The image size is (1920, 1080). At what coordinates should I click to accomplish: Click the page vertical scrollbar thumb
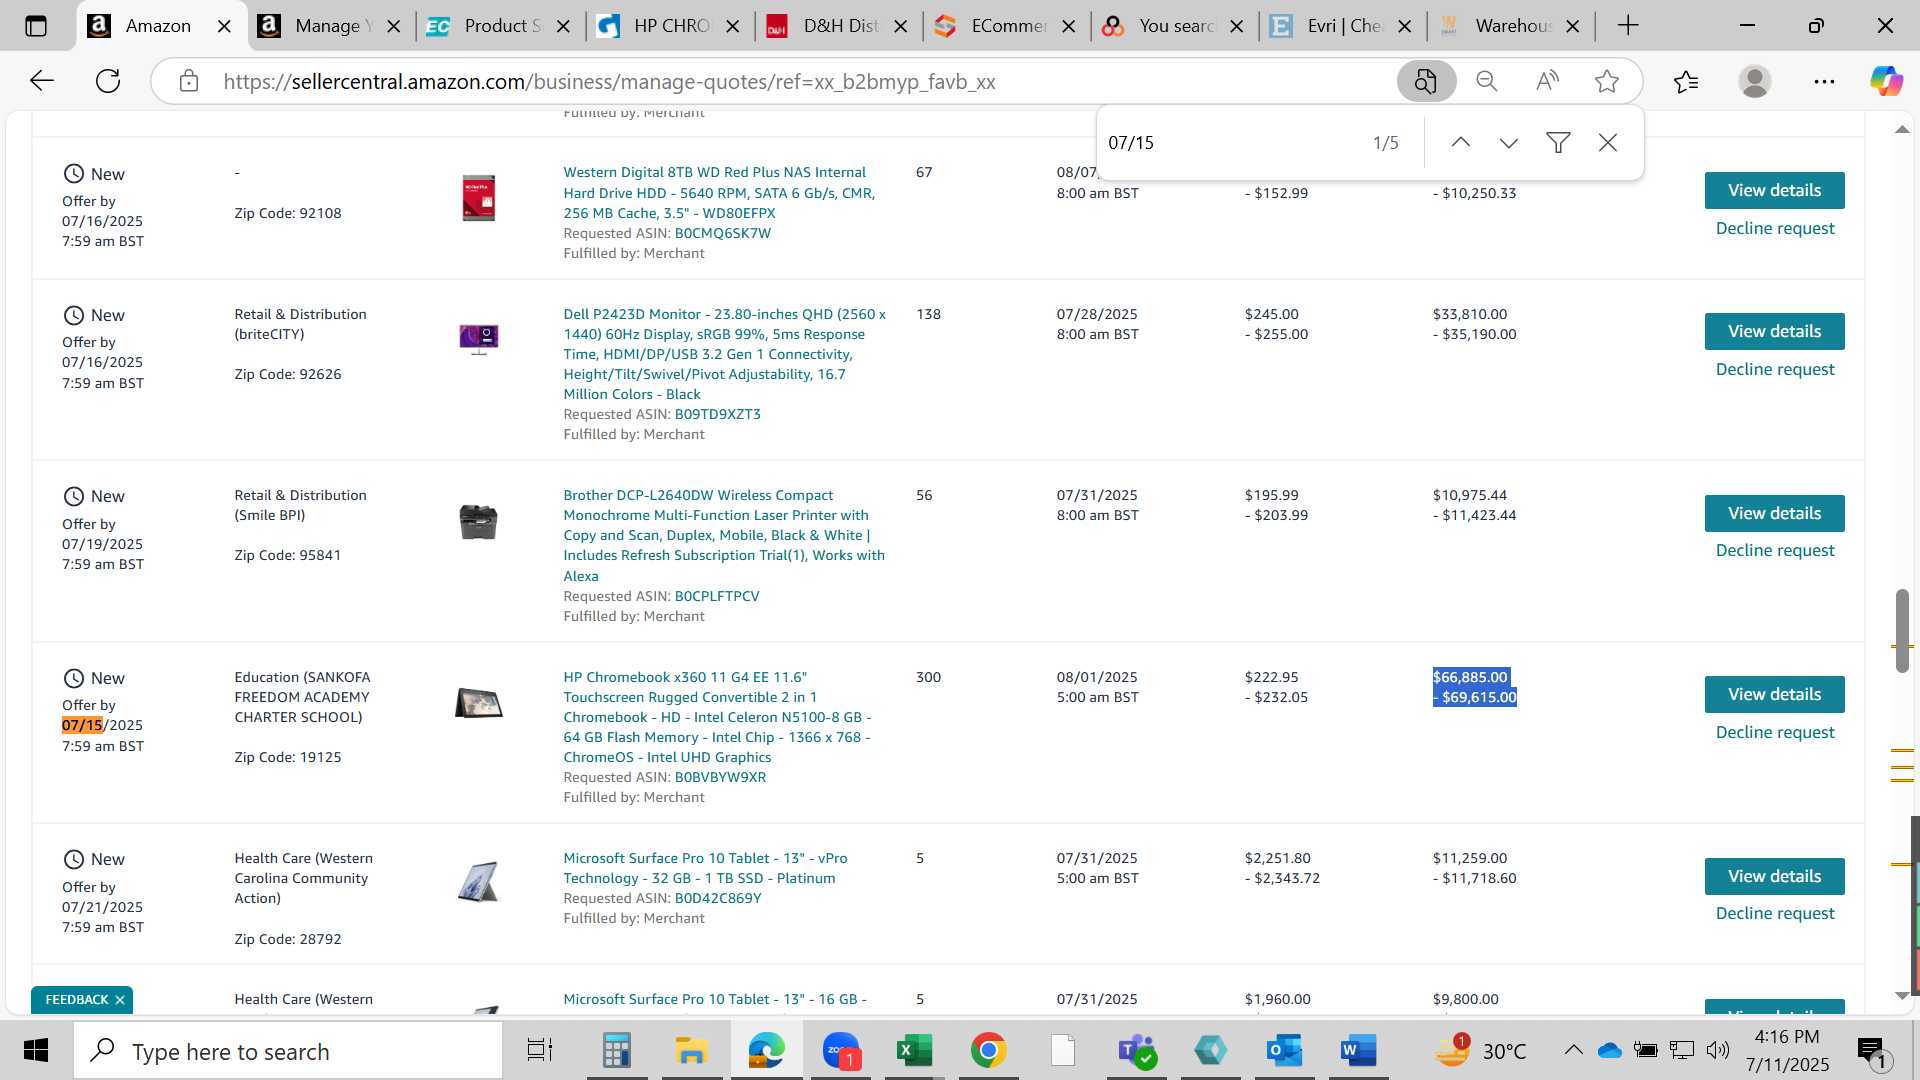coord(1902,630)
